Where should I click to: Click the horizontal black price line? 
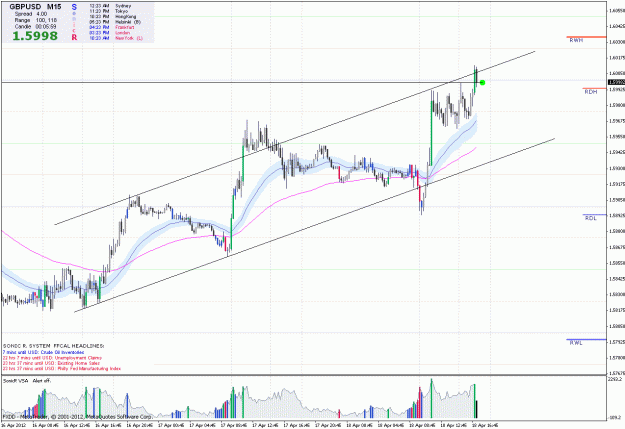click(x=239, y=82)
